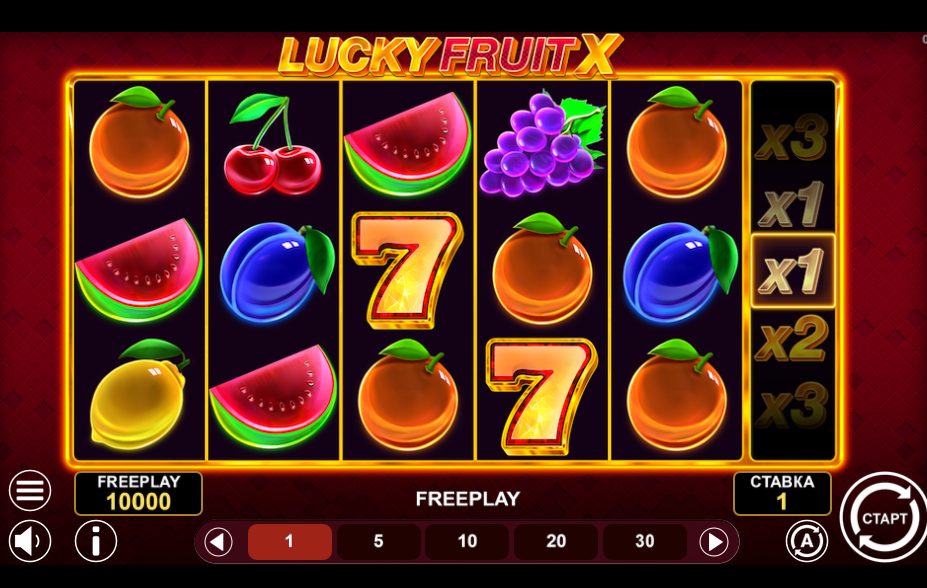Click the СТАВКА bet display
Viewport: 927px width, 588px height.
pyautogui.click(x=782, y=493)
